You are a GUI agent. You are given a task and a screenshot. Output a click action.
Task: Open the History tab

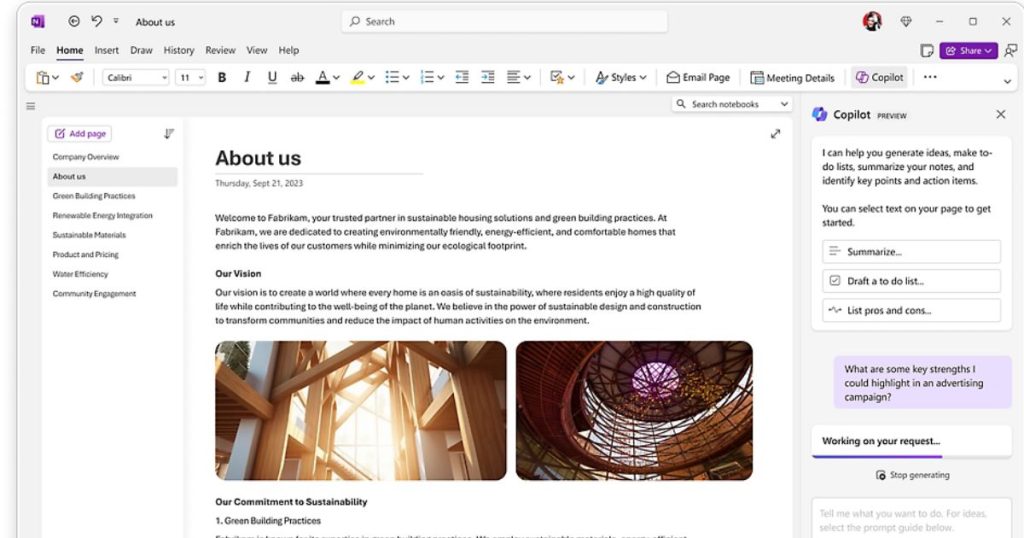click(179, 50)
